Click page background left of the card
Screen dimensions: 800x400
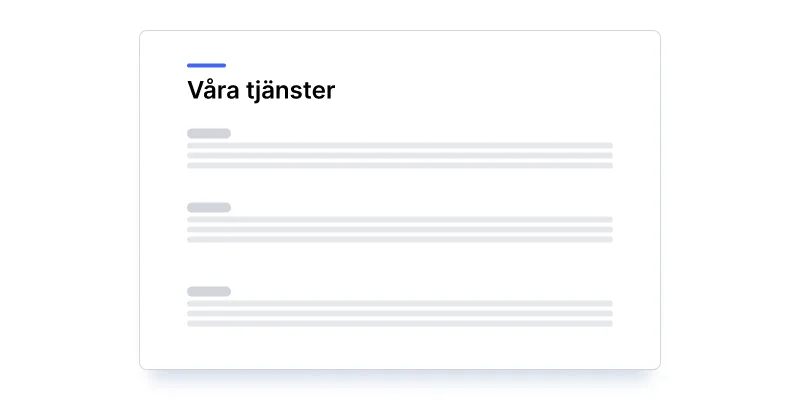click(70, 200)
